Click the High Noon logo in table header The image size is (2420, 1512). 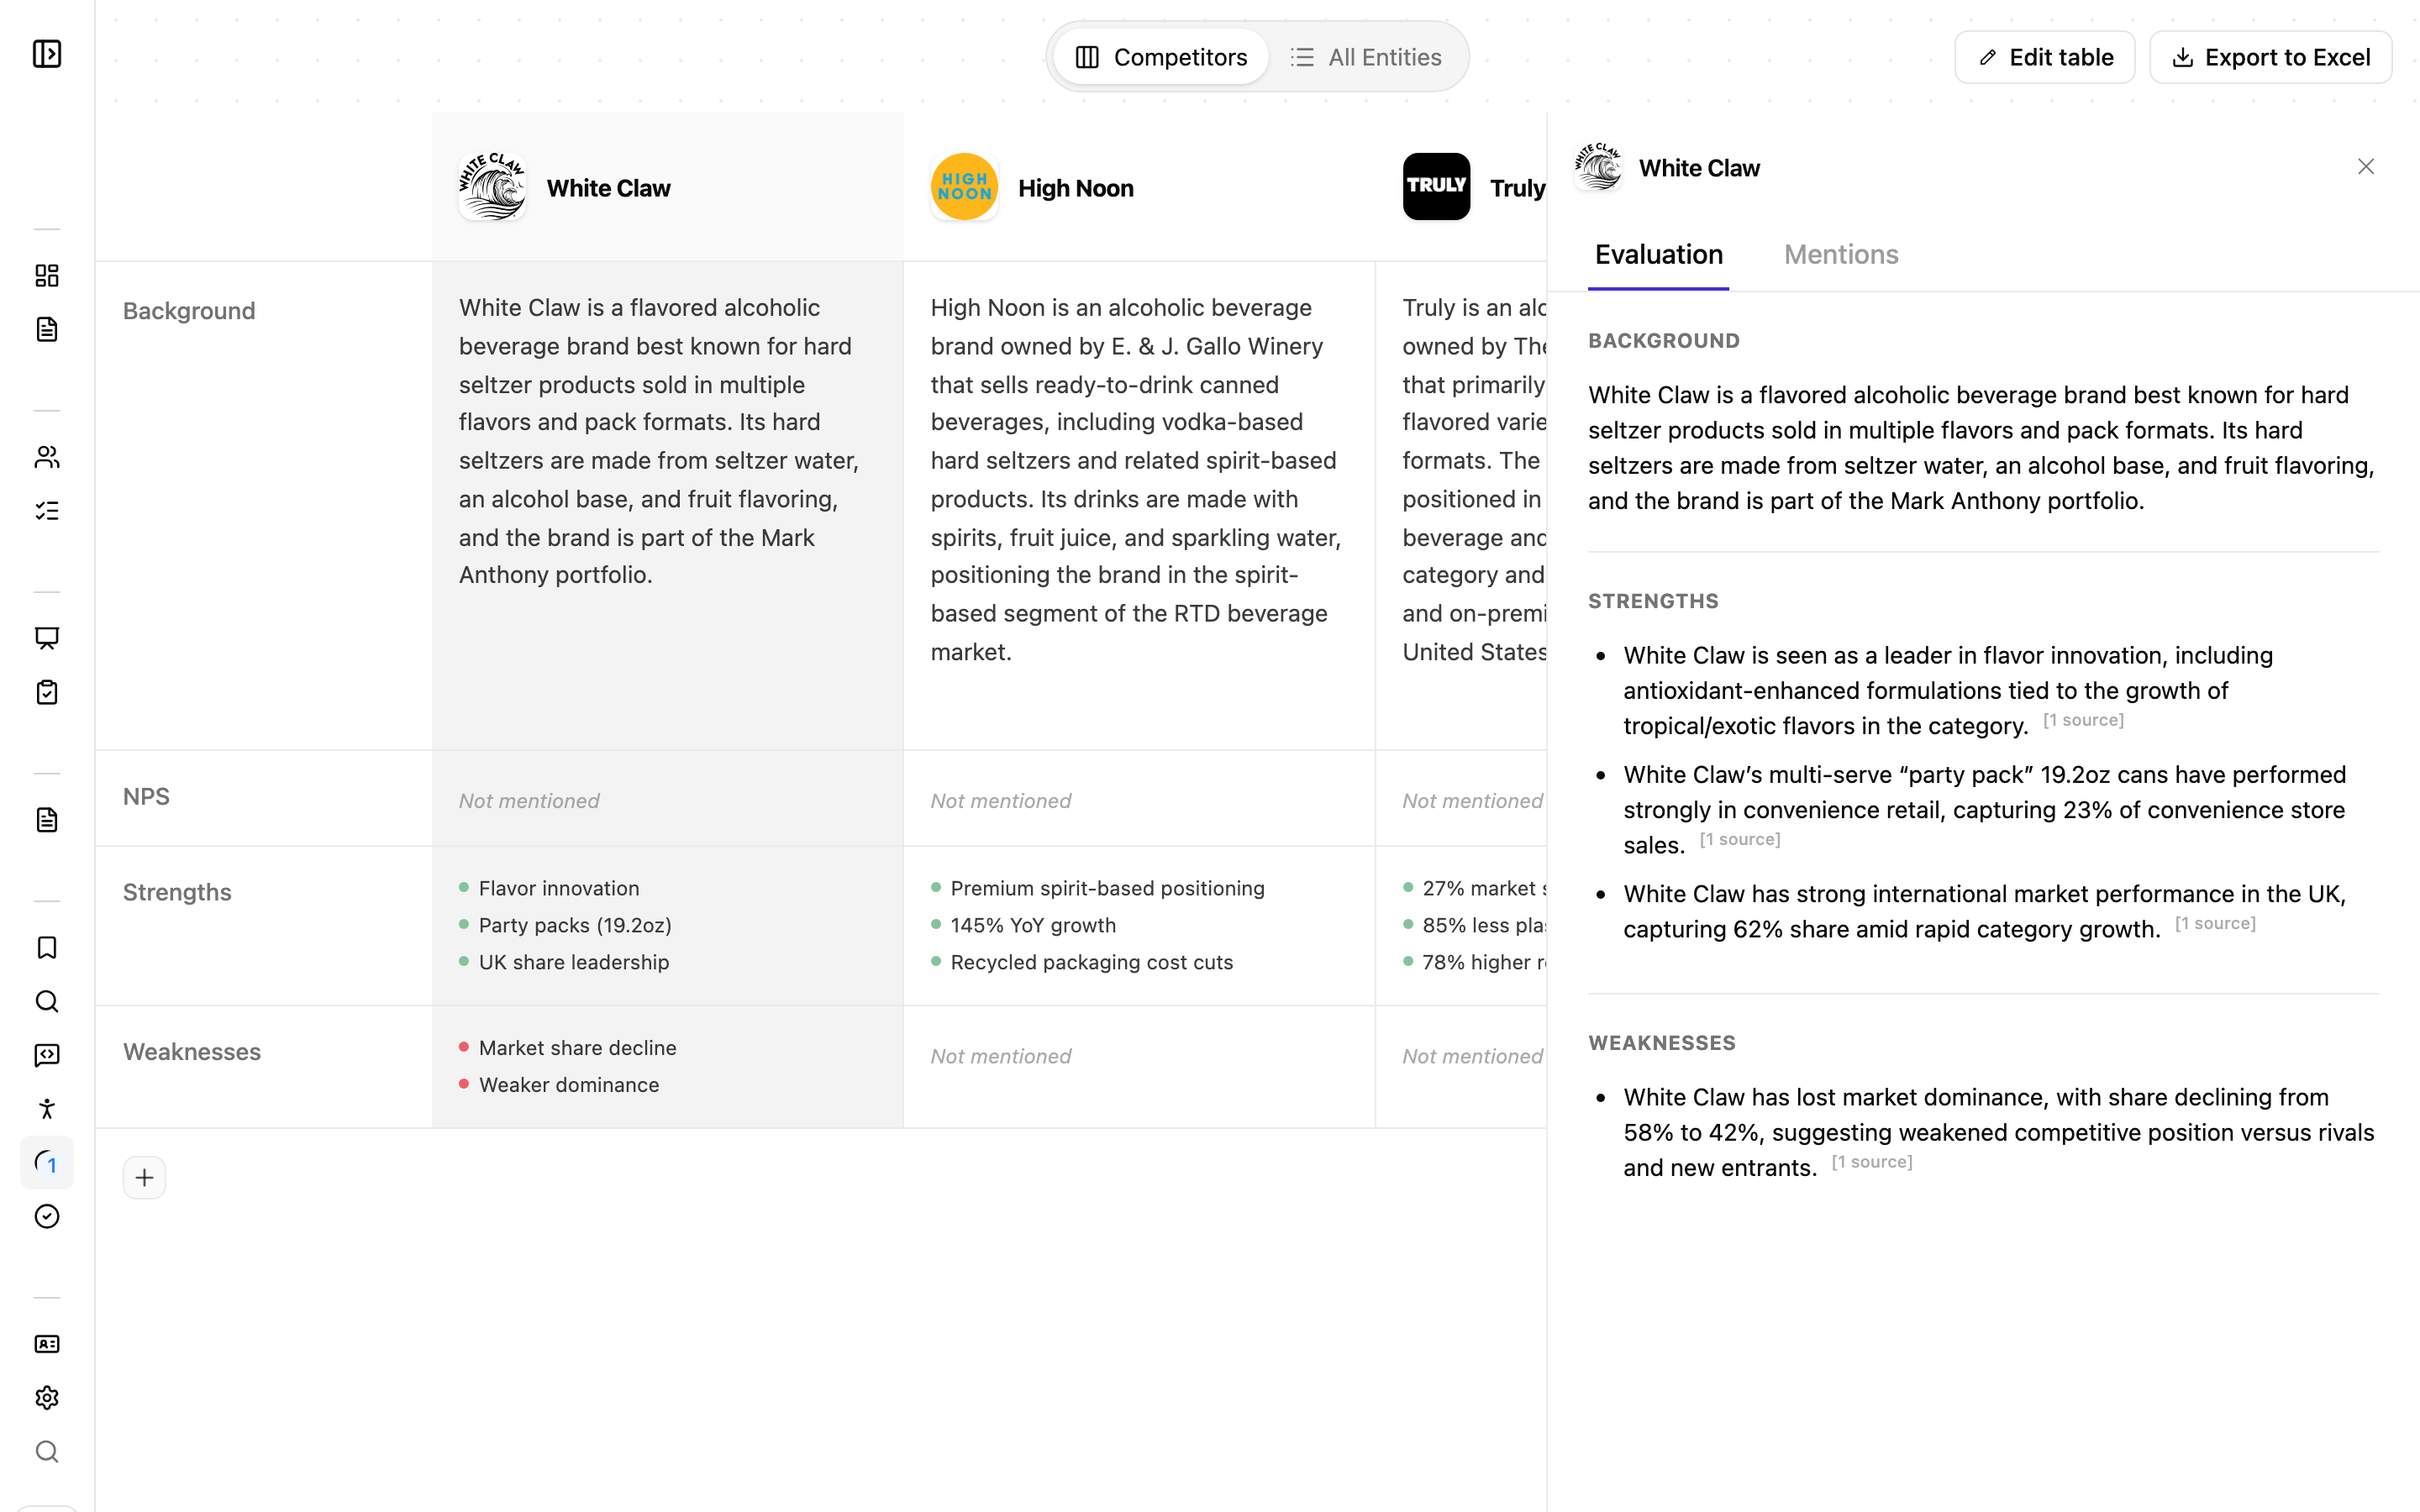964,187
